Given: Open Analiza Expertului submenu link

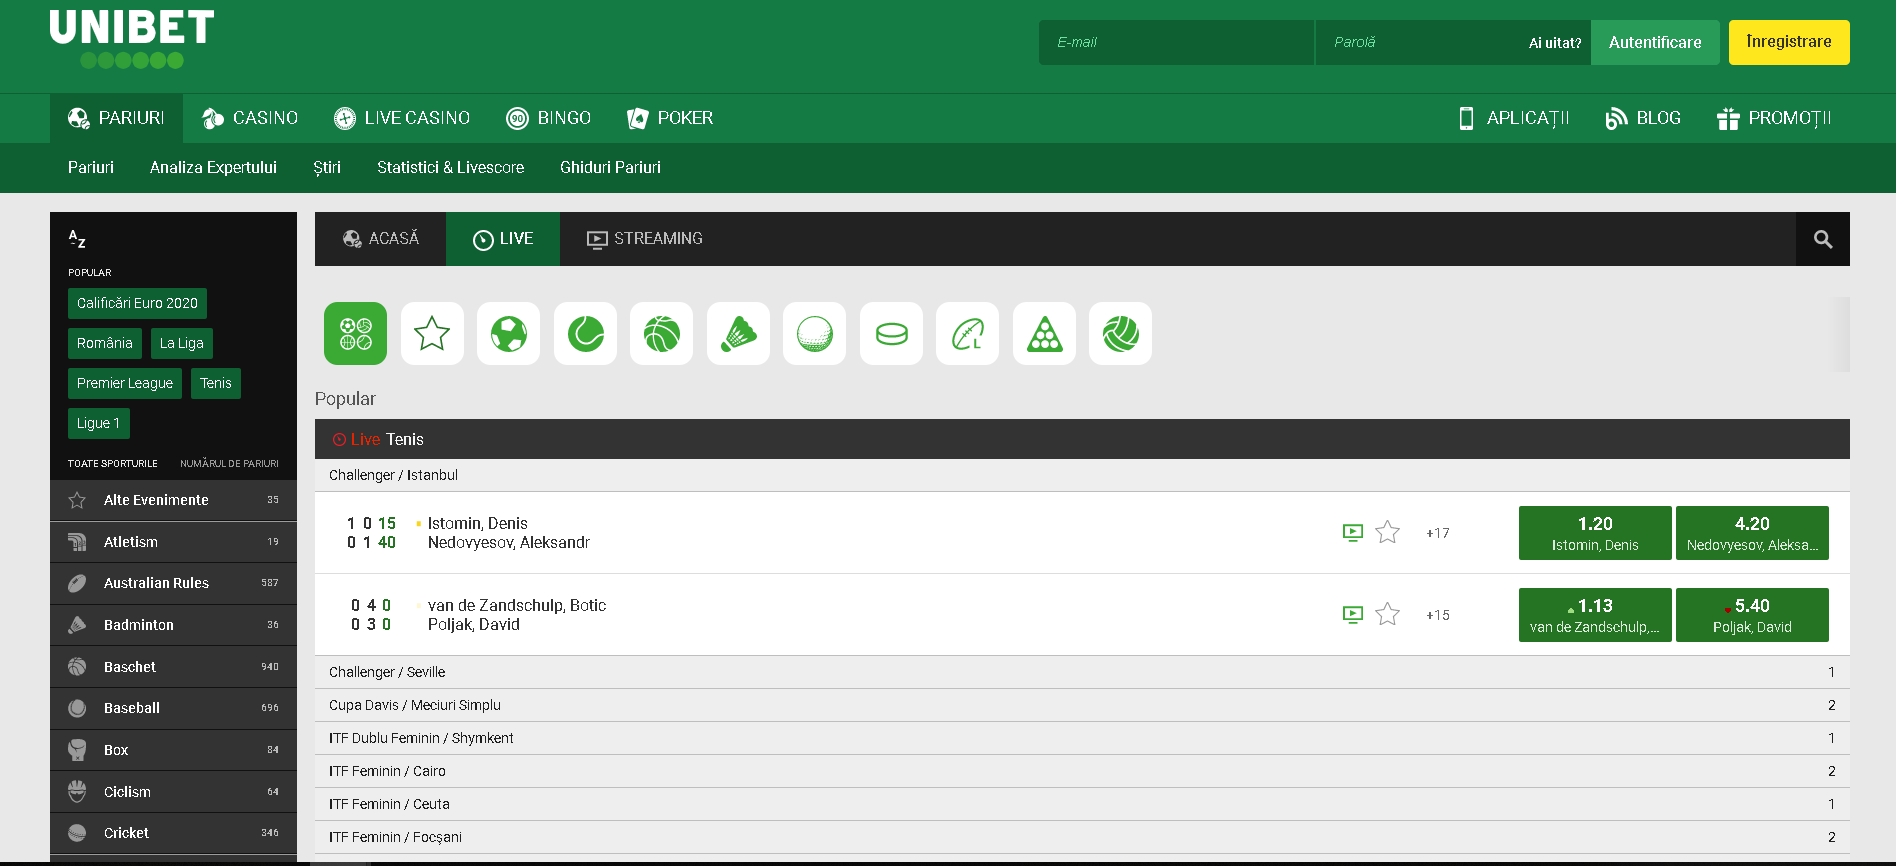Looking at the screenshot, I should click(213, 167).
